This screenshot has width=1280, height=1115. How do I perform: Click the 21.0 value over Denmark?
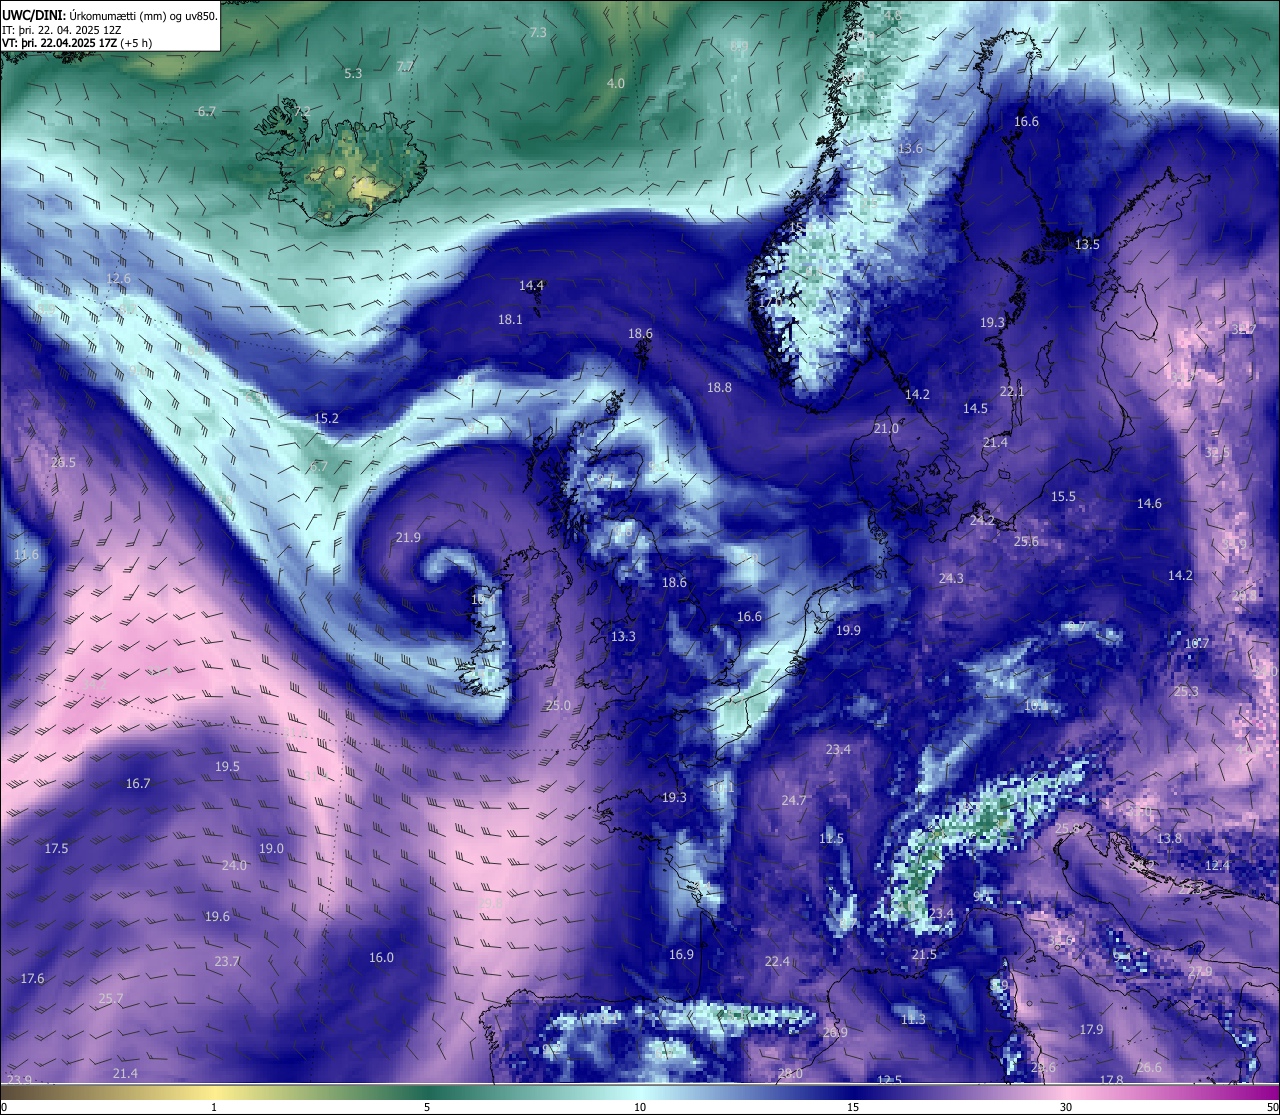(x=886, y=429)
